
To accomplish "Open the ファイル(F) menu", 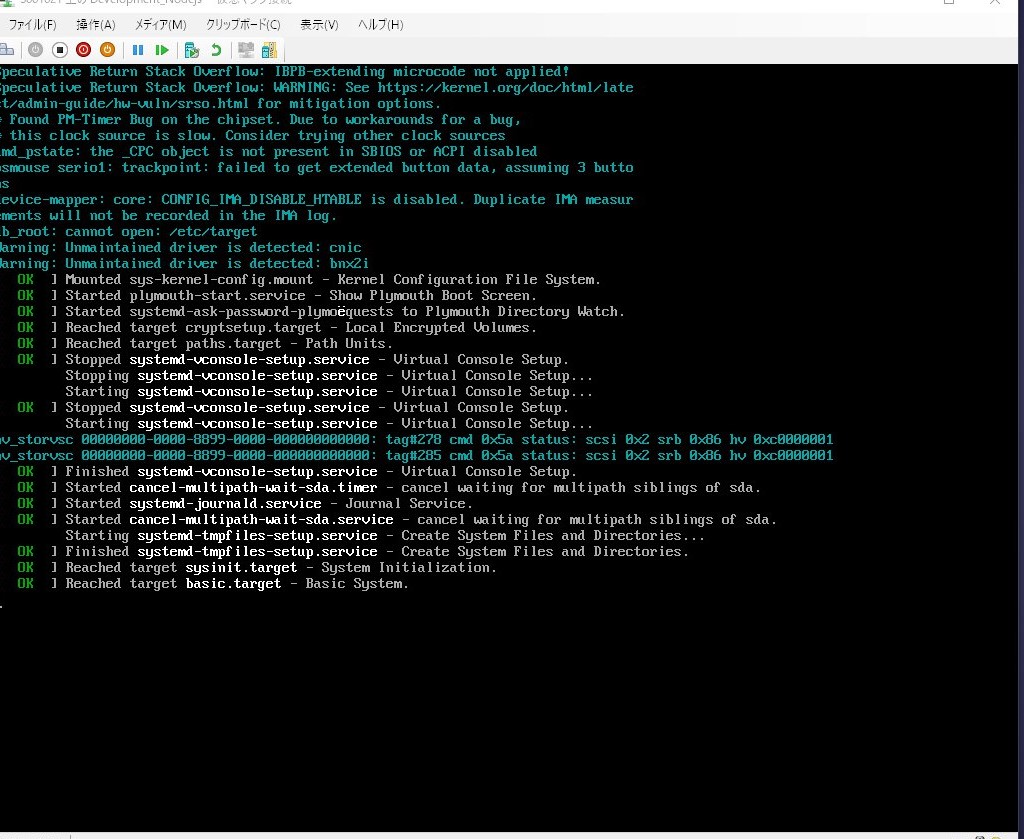I will tap(32, 24).
